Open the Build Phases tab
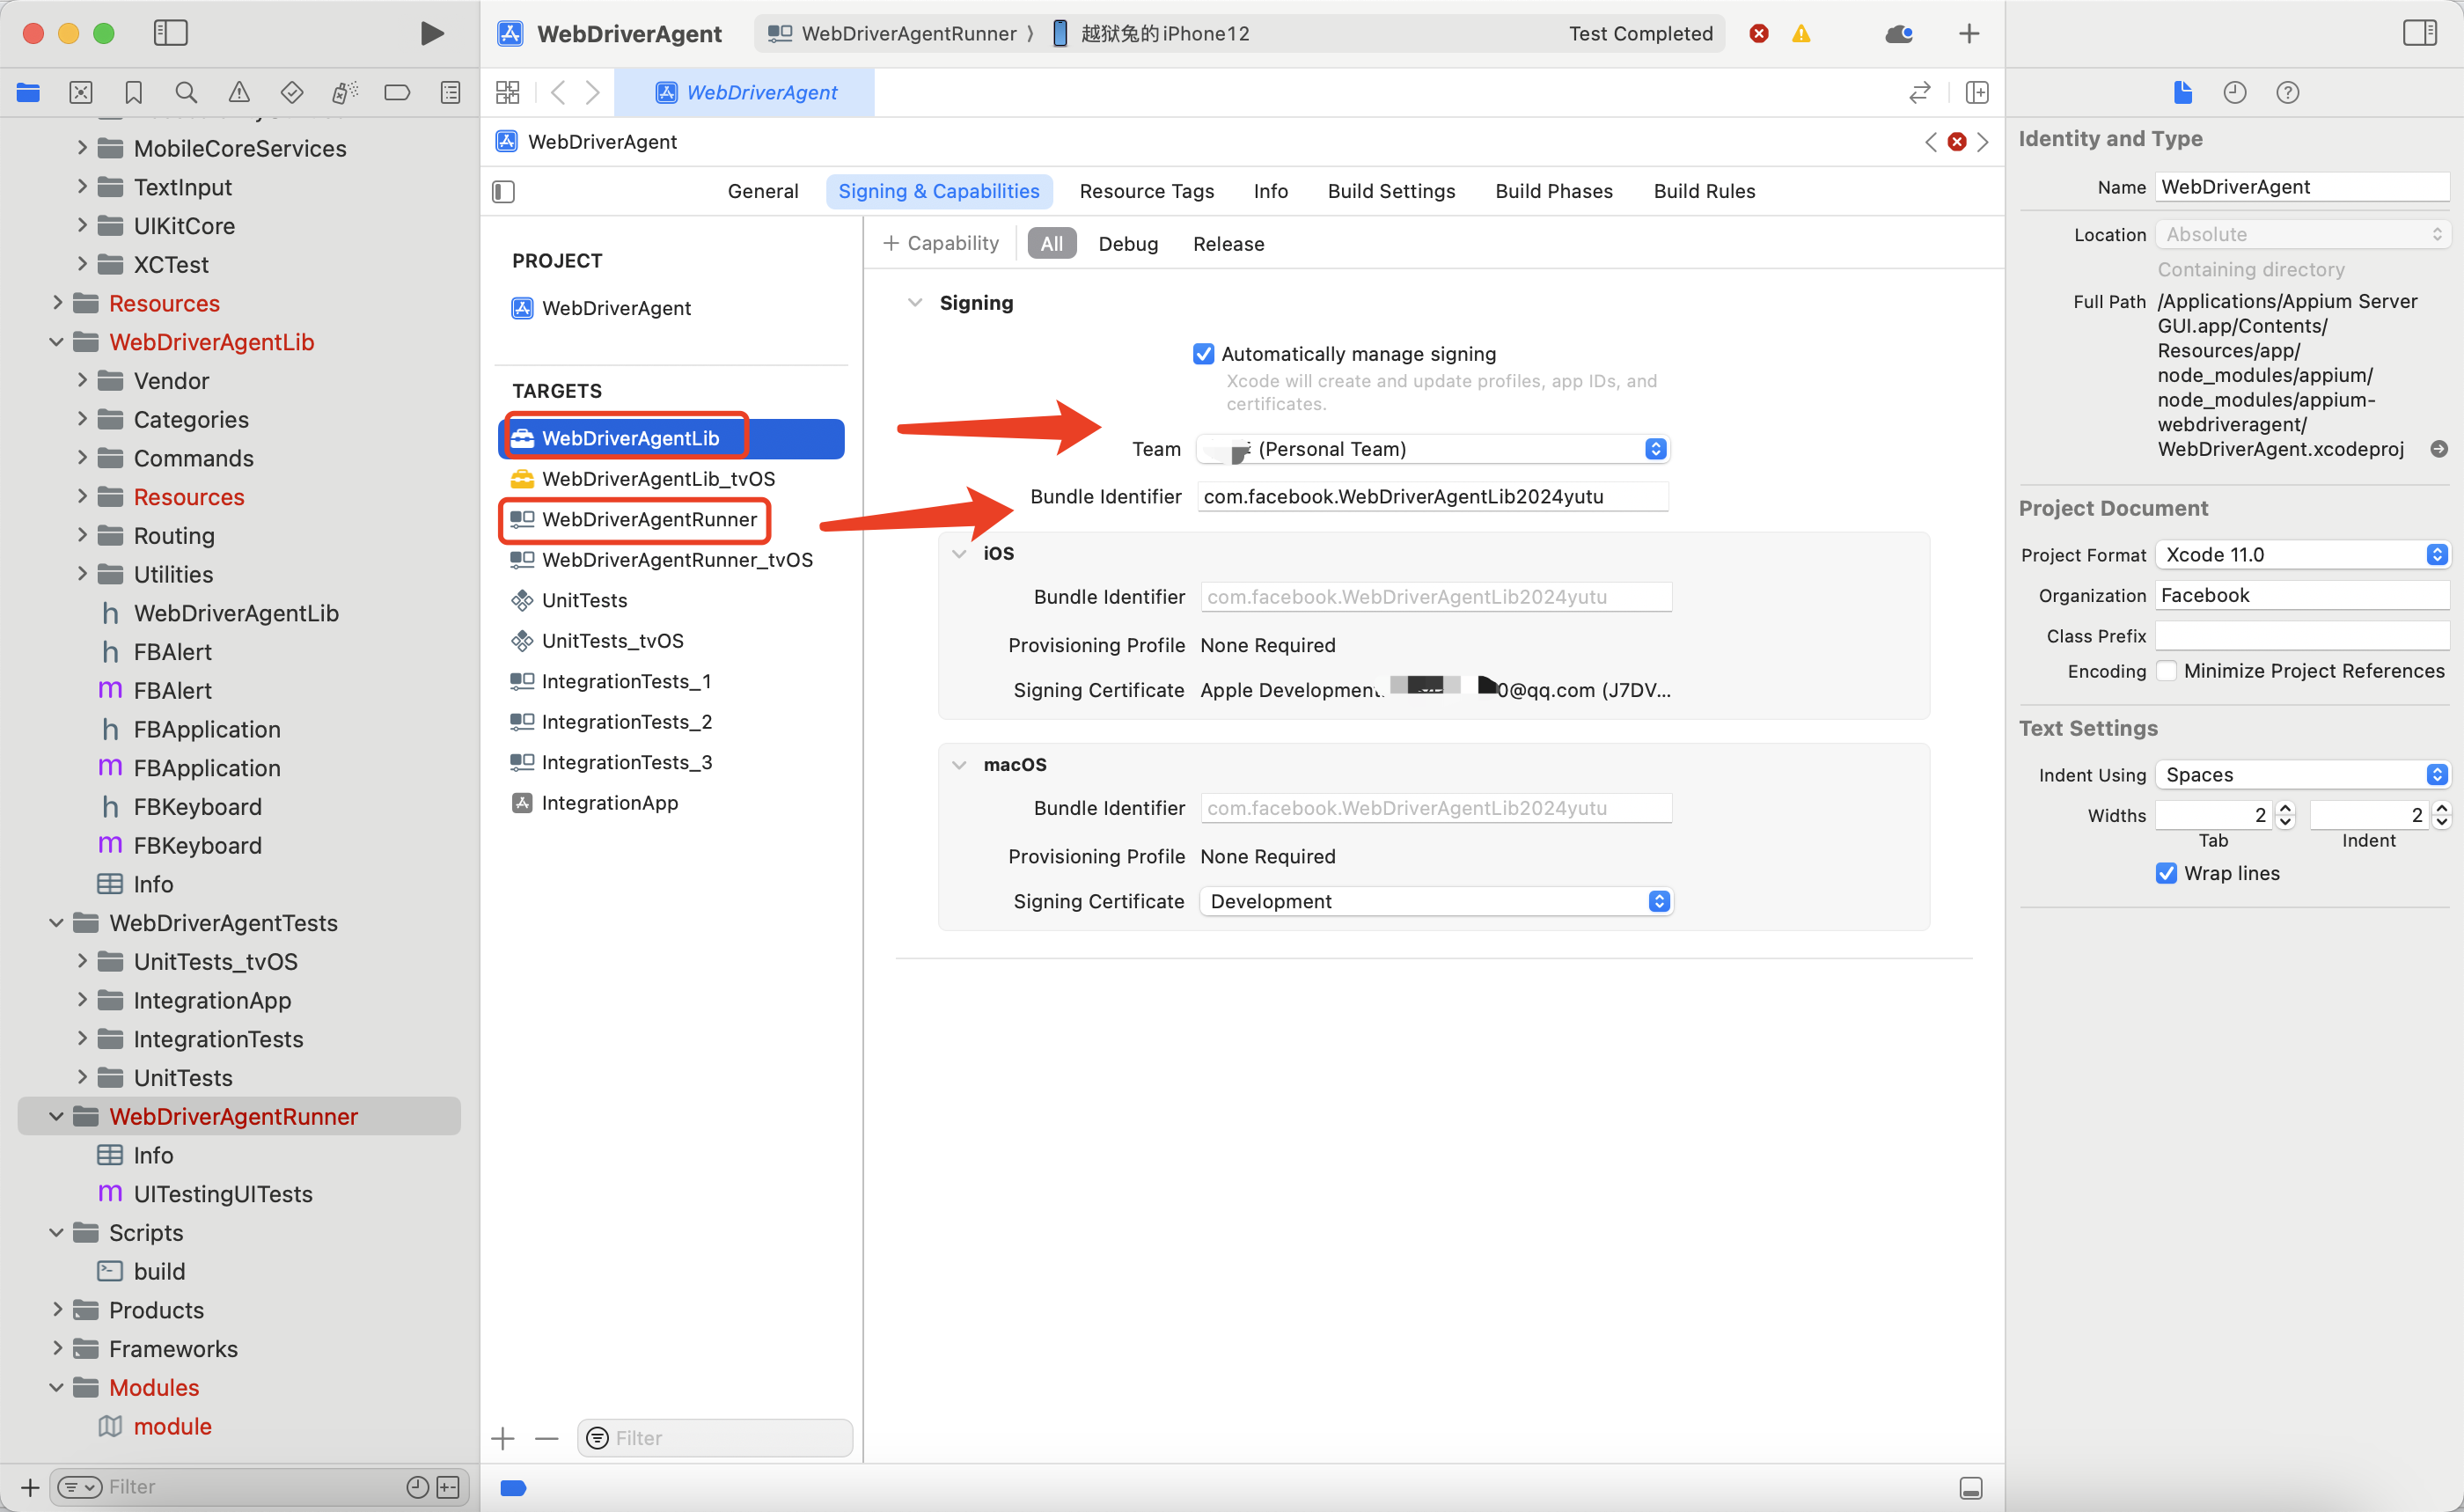The width and height of the screenshot is (2464, 1512). pos(1554,192)
